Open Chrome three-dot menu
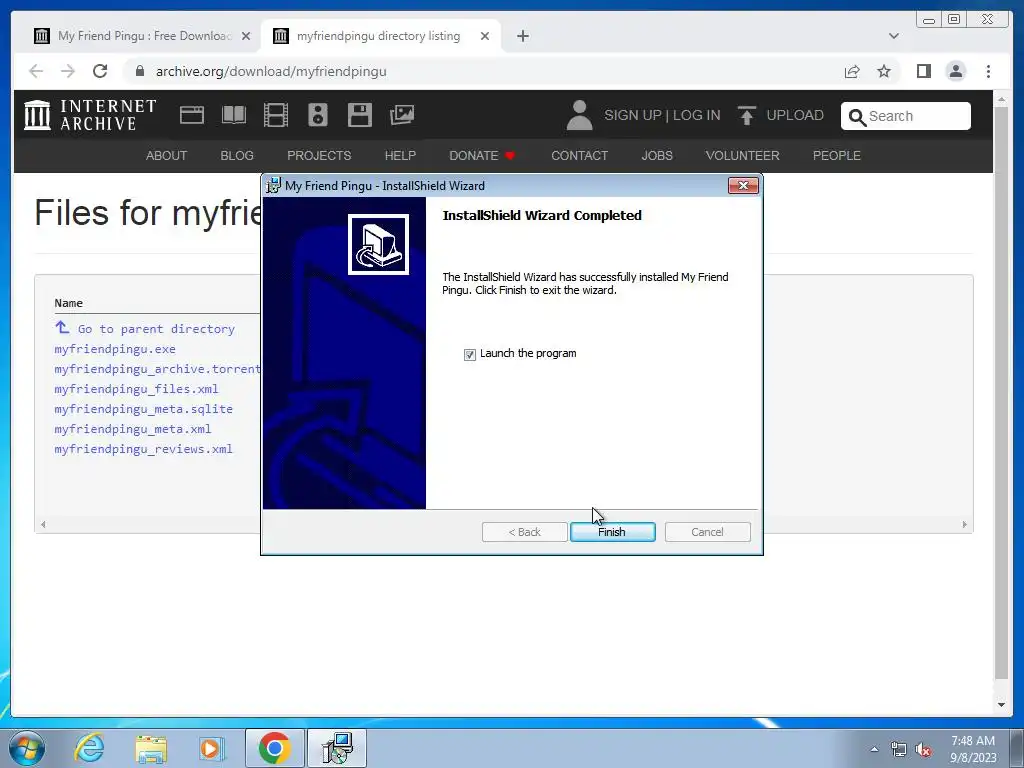 (989, 71)
